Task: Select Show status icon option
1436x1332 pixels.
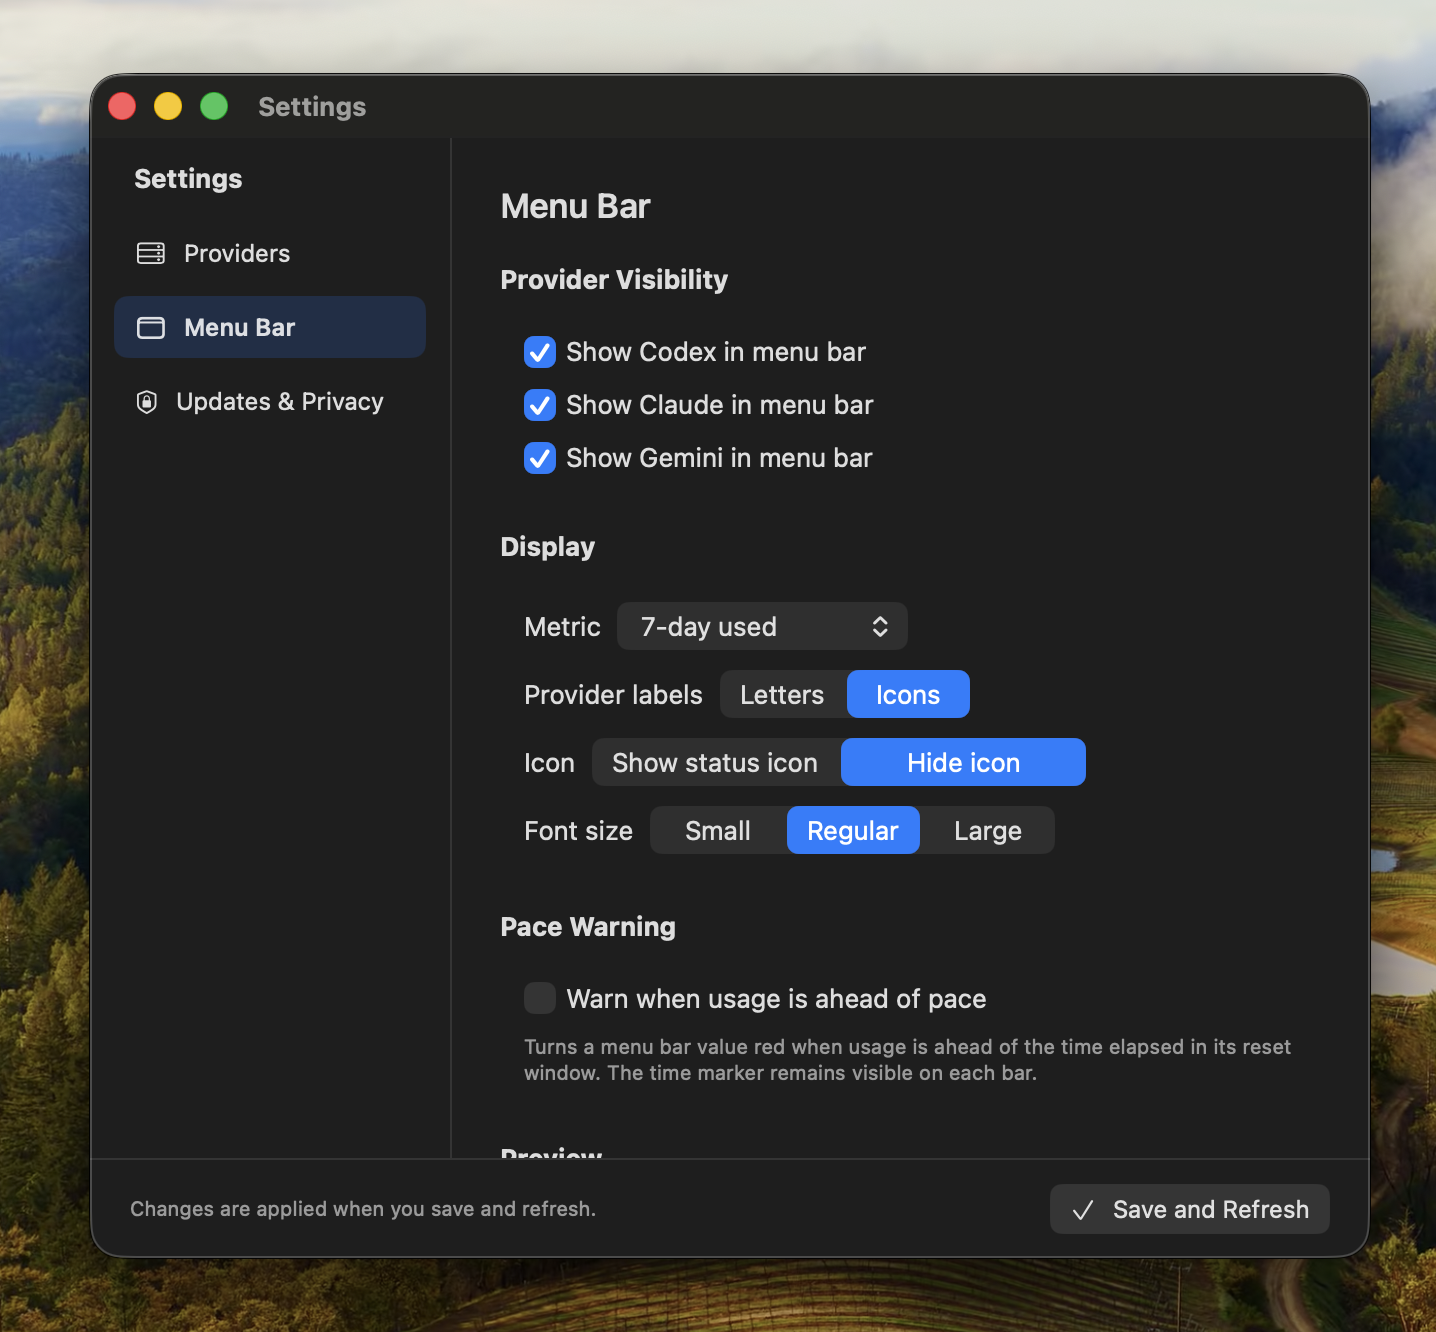Action: point(716,762)
